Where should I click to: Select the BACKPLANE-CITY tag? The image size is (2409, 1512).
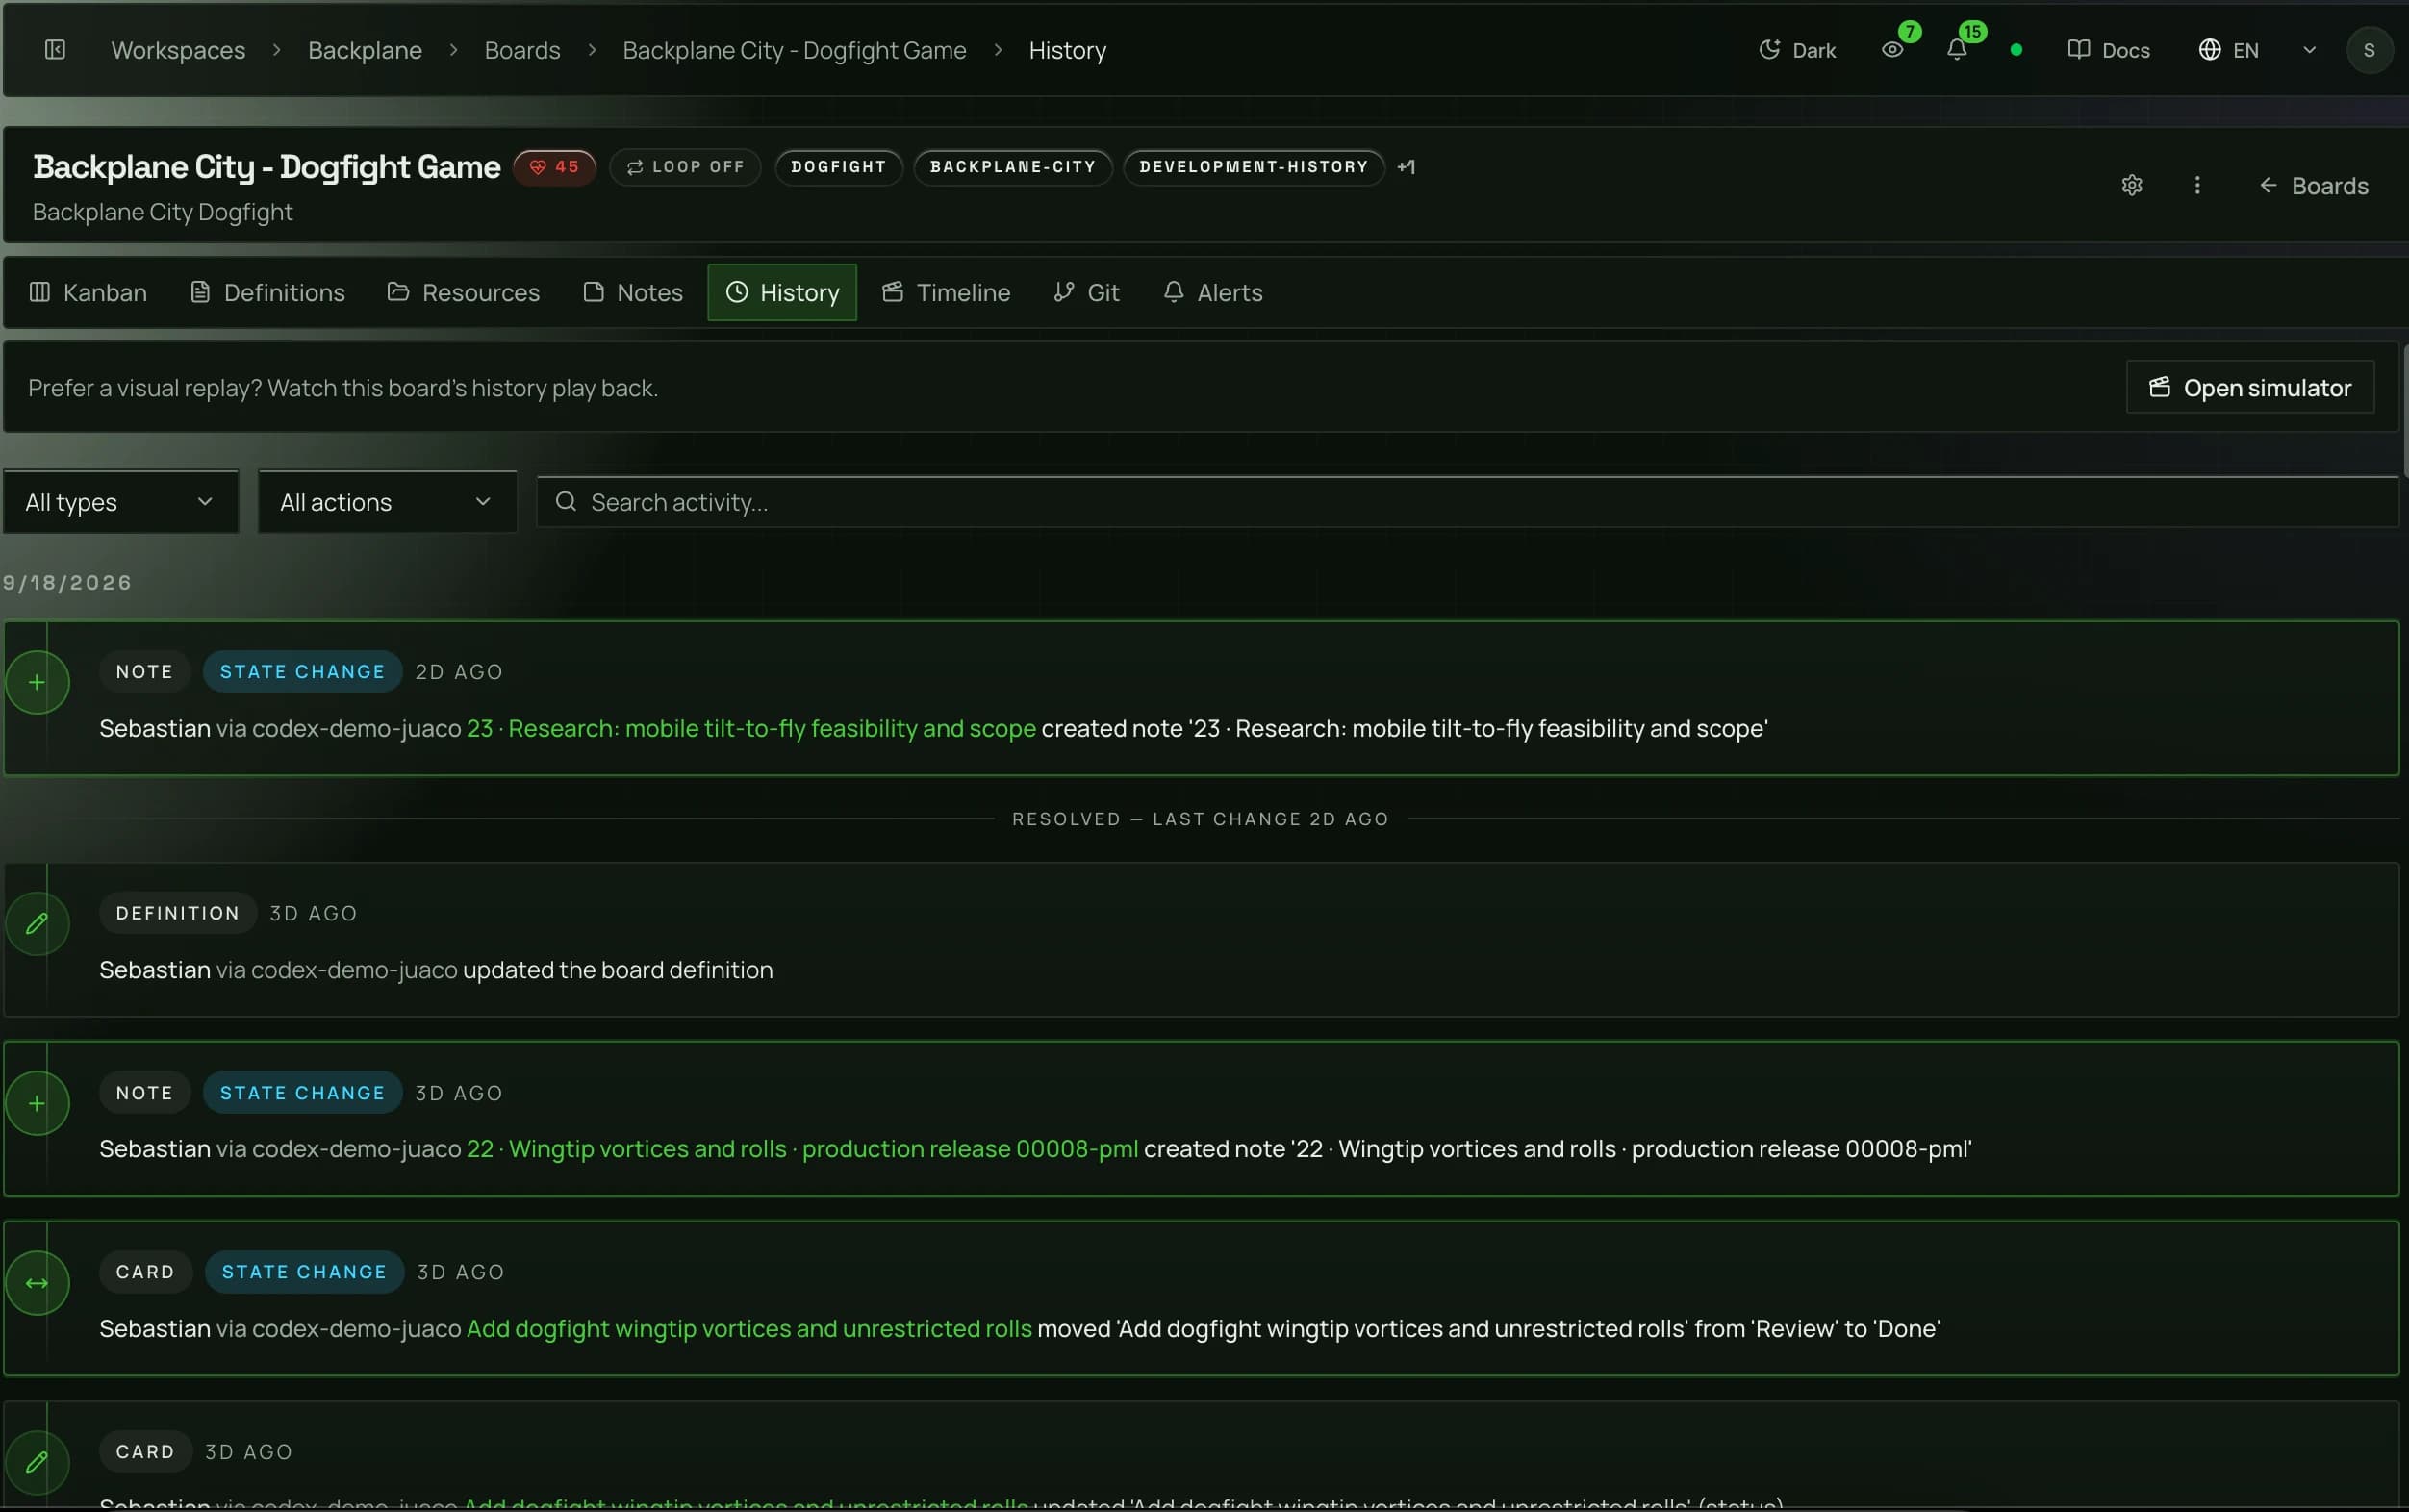point(1012,167)
